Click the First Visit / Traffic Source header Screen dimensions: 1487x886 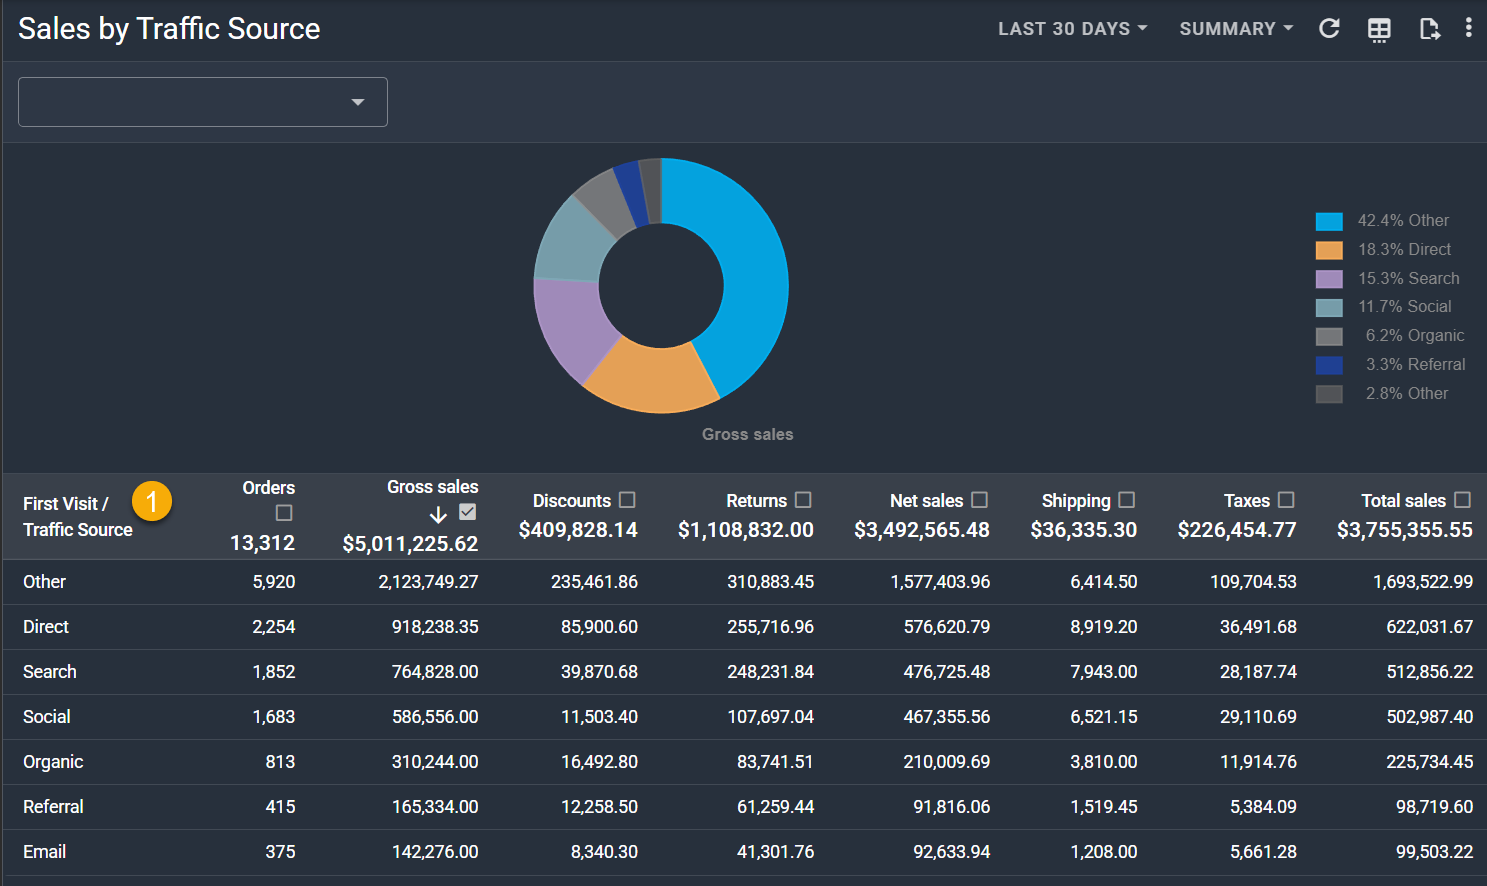pyautogui.click(x=77, y=516)
